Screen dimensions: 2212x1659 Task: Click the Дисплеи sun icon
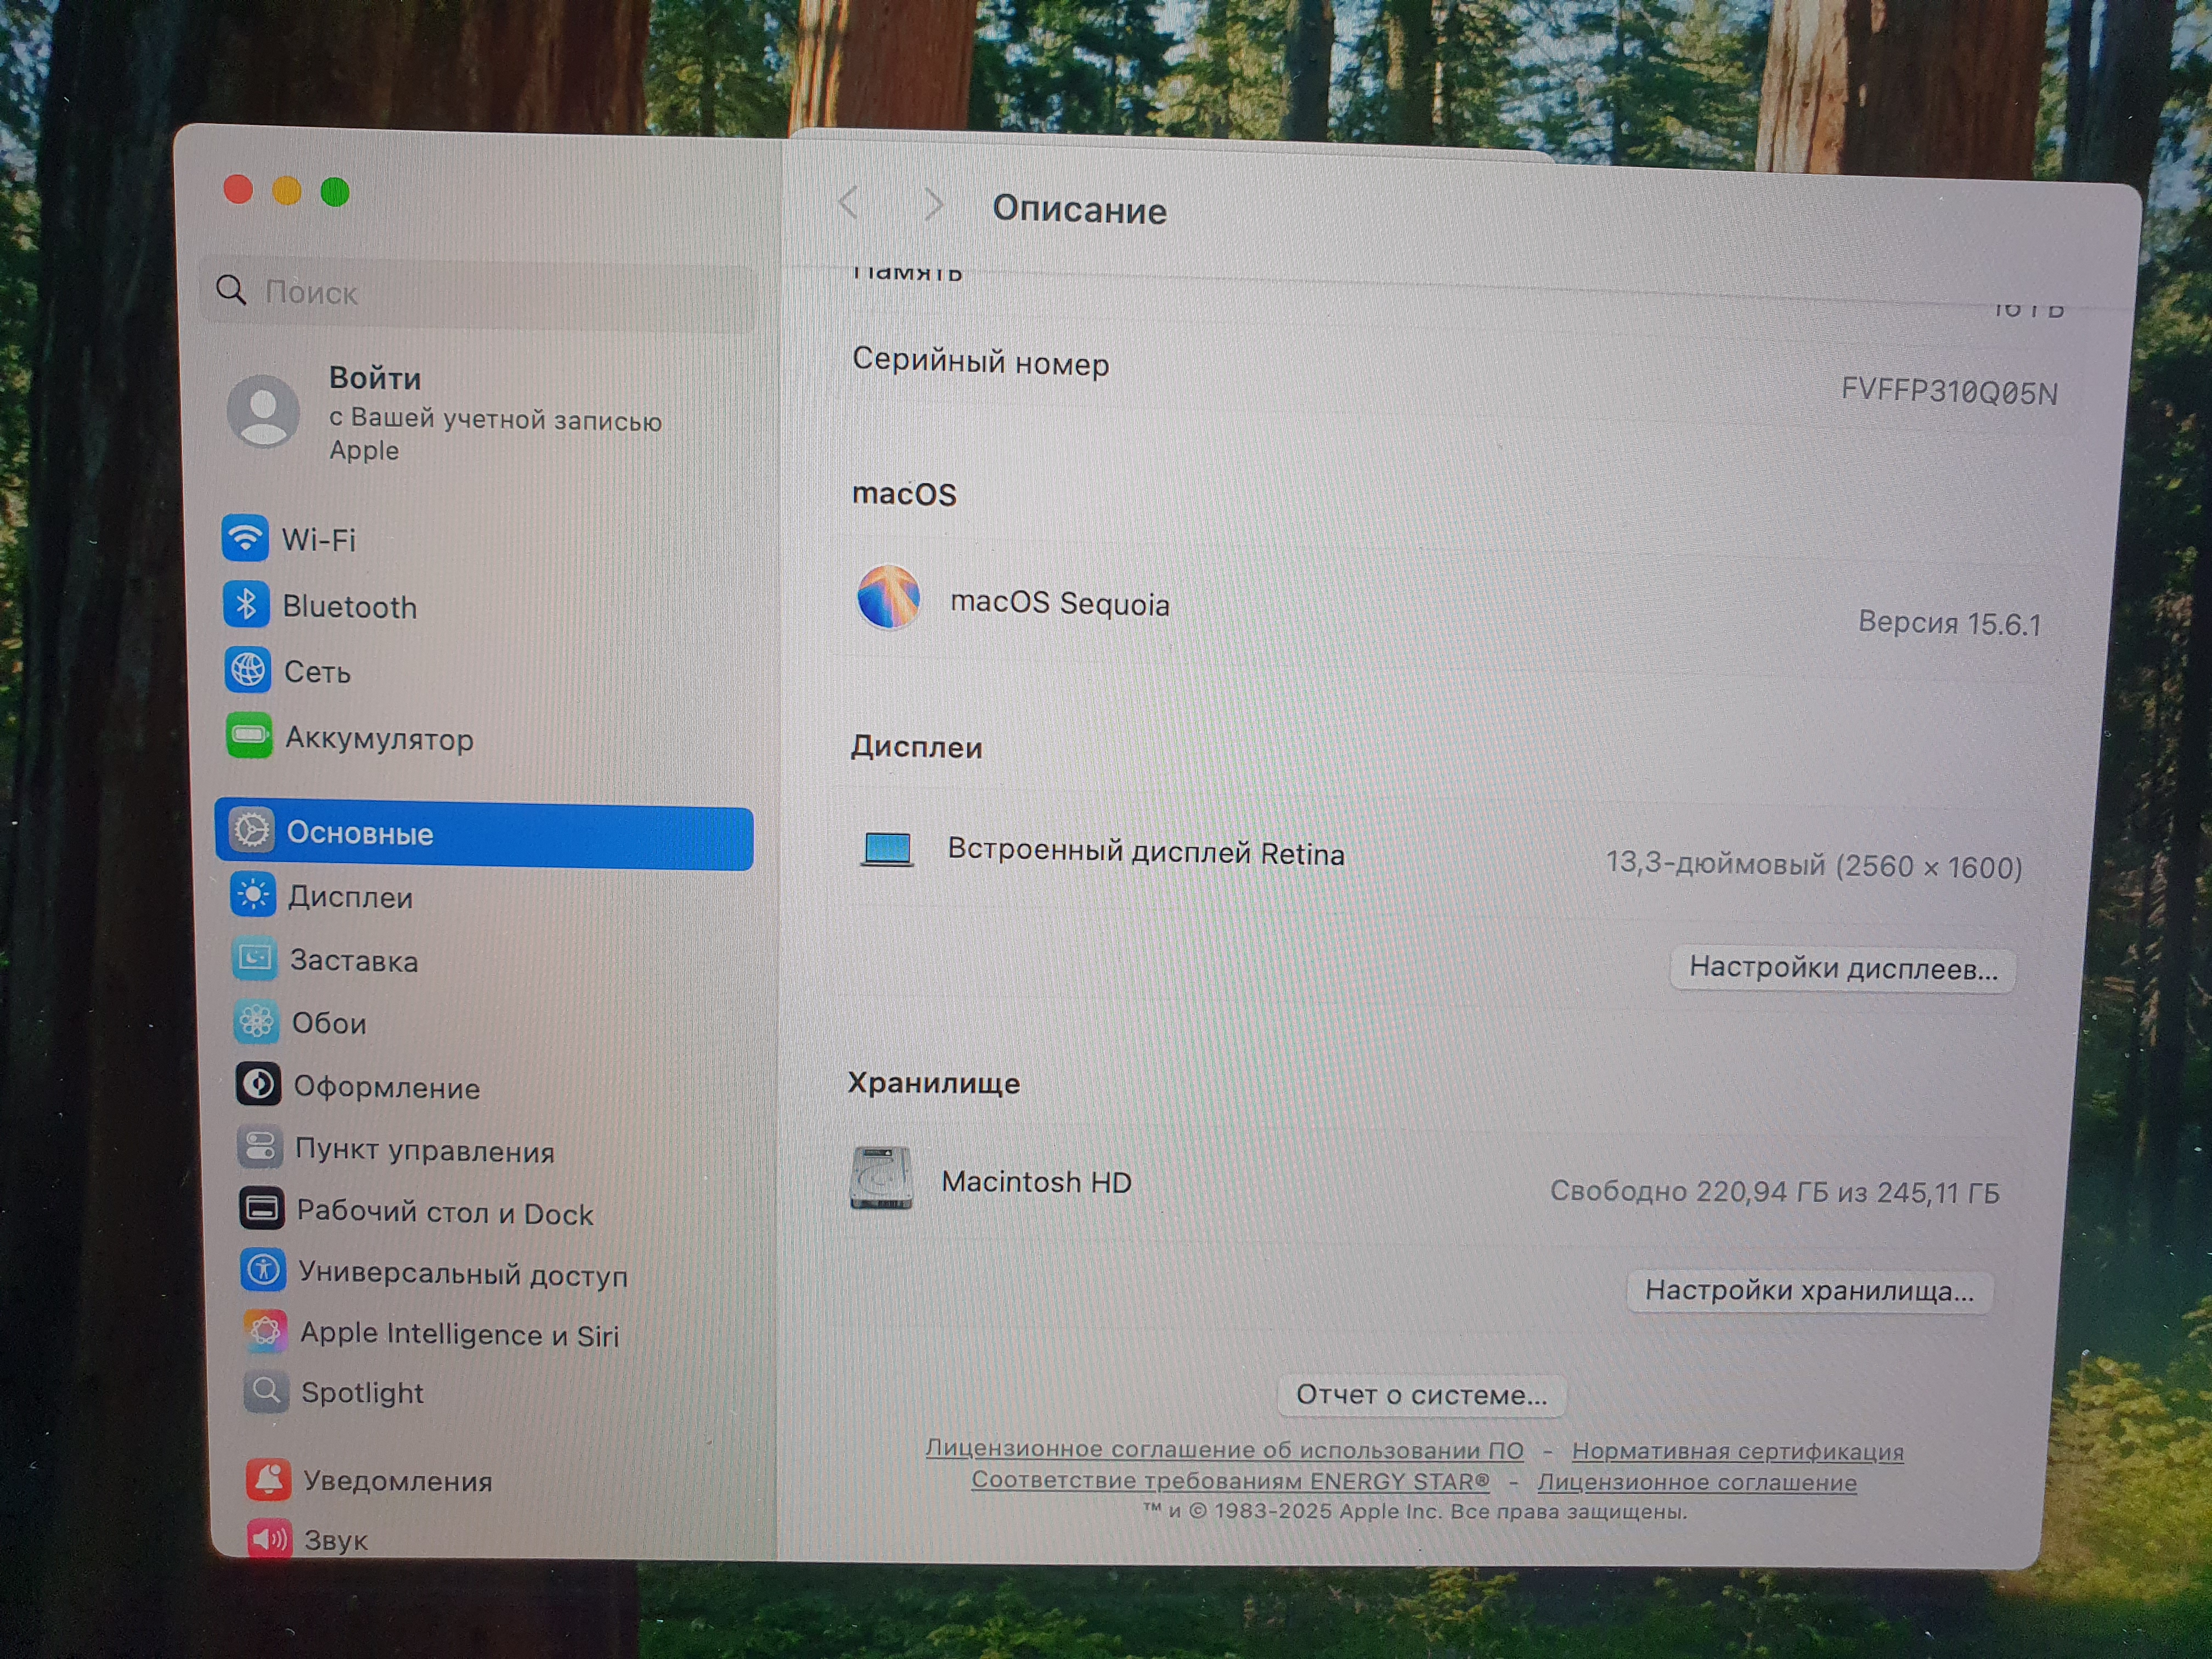click(x=253, y=895)
